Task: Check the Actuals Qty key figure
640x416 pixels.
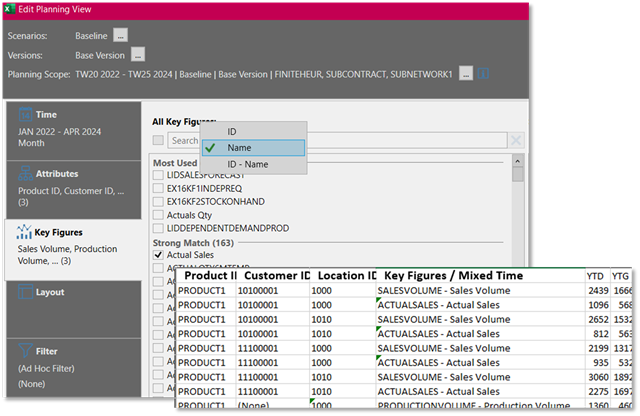Action: point(158,215)
